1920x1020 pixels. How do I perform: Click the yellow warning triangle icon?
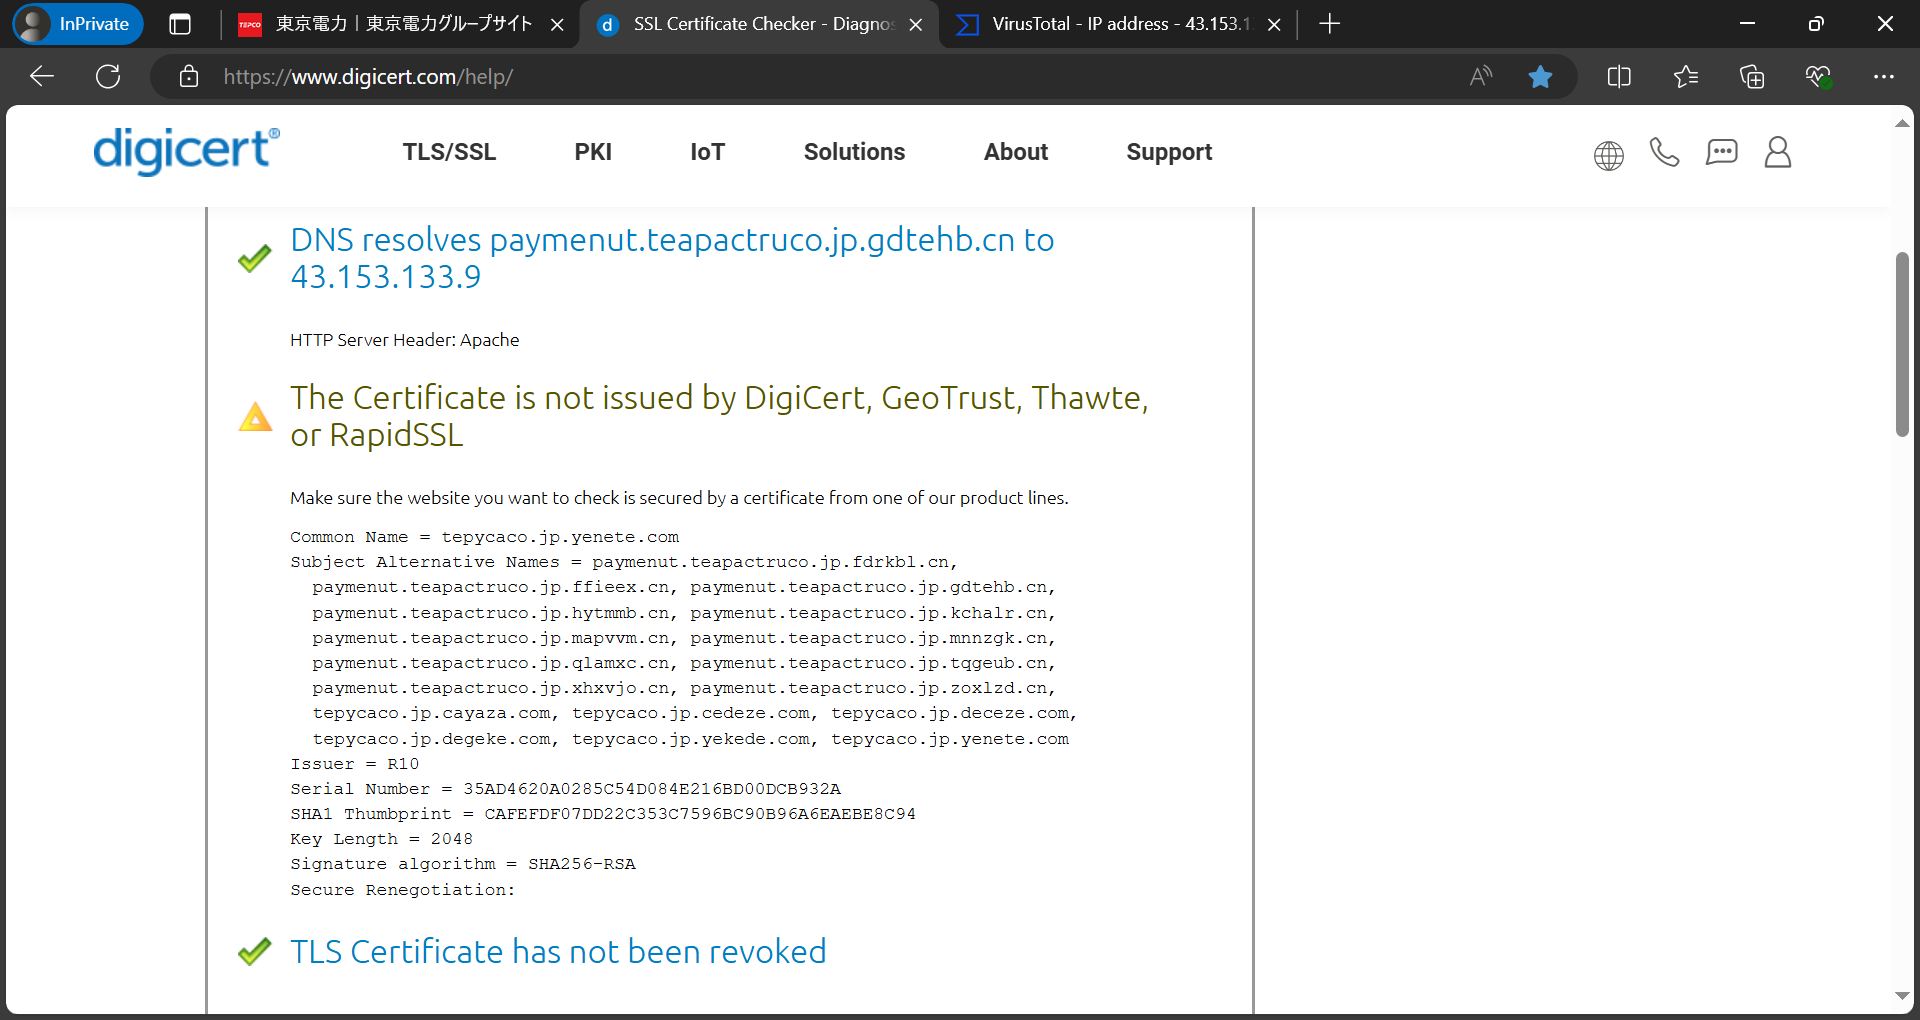click(255, 416)
